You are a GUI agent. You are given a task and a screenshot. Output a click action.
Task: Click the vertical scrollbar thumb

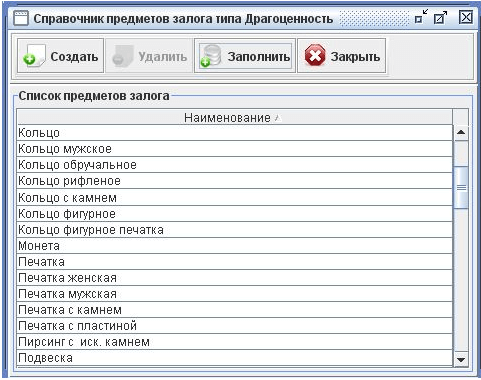tap(461, 188)
